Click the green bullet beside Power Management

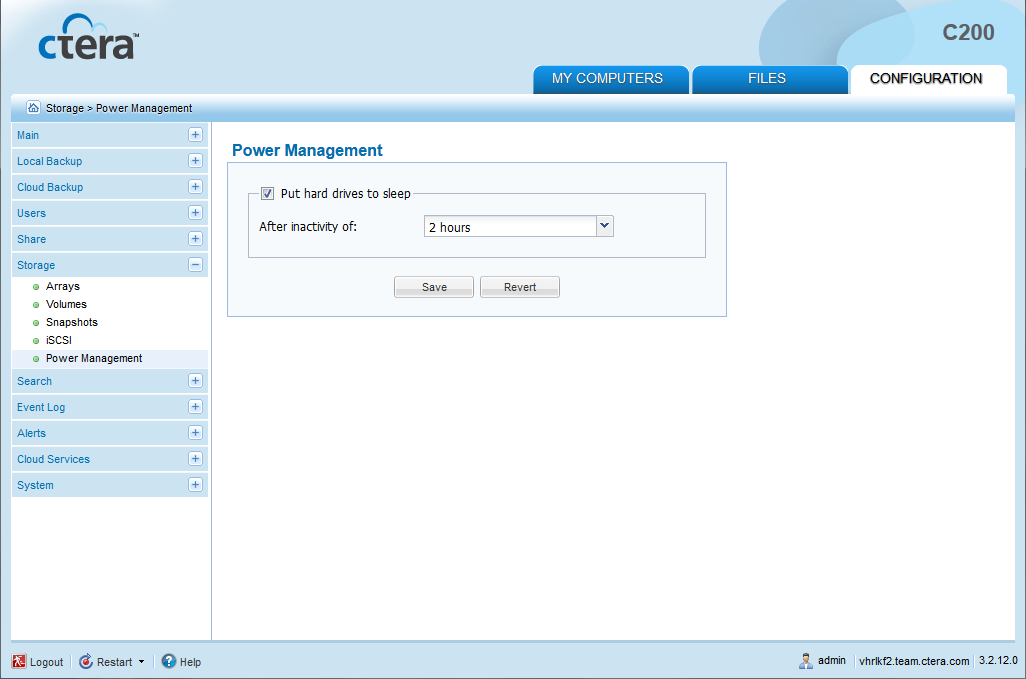[x=36, y=358]
